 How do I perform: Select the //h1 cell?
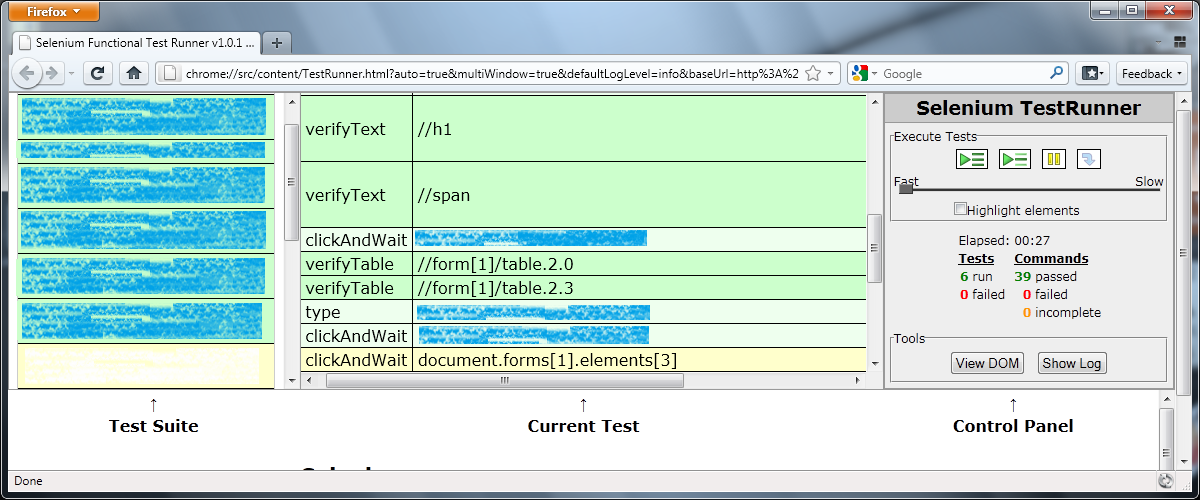coord(639,129)
